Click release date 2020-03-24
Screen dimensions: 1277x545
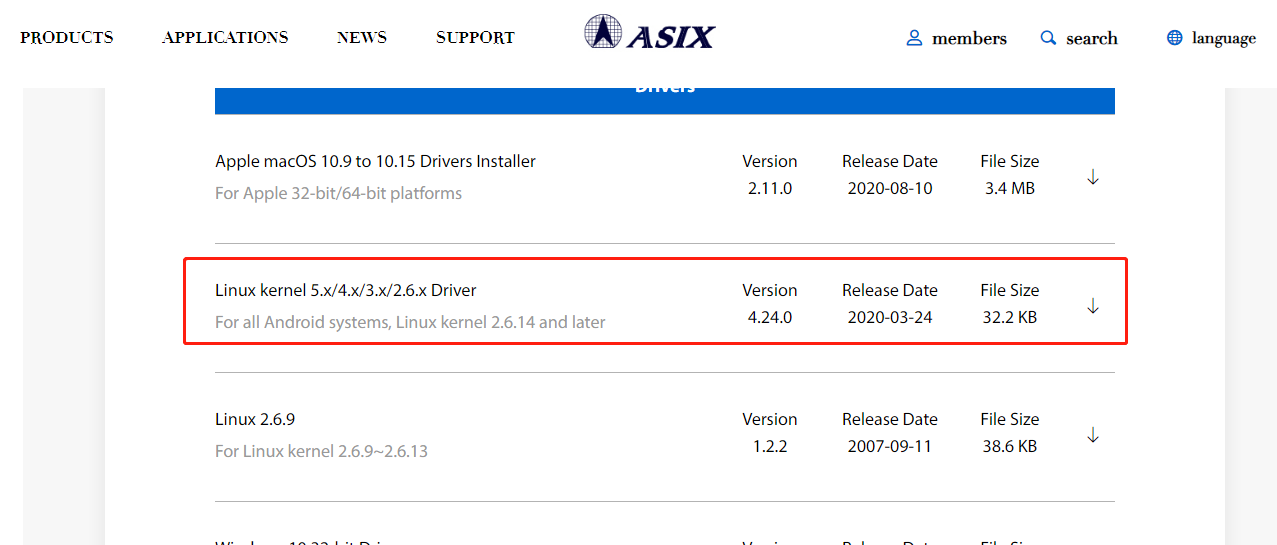pyautogui.click(x=890, y=317)
